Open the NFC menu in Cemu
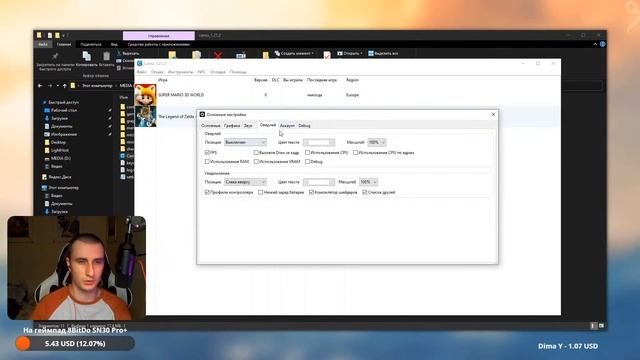Screen dimensions: 640x360 coord(202,72)
